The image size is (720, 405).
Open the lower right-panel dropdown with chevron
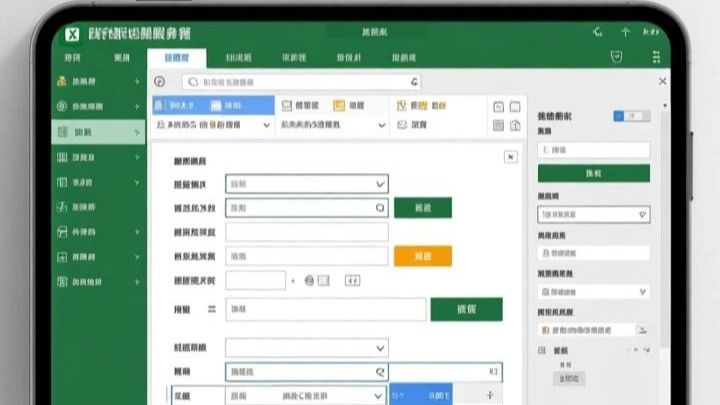(x=594, y=292)
